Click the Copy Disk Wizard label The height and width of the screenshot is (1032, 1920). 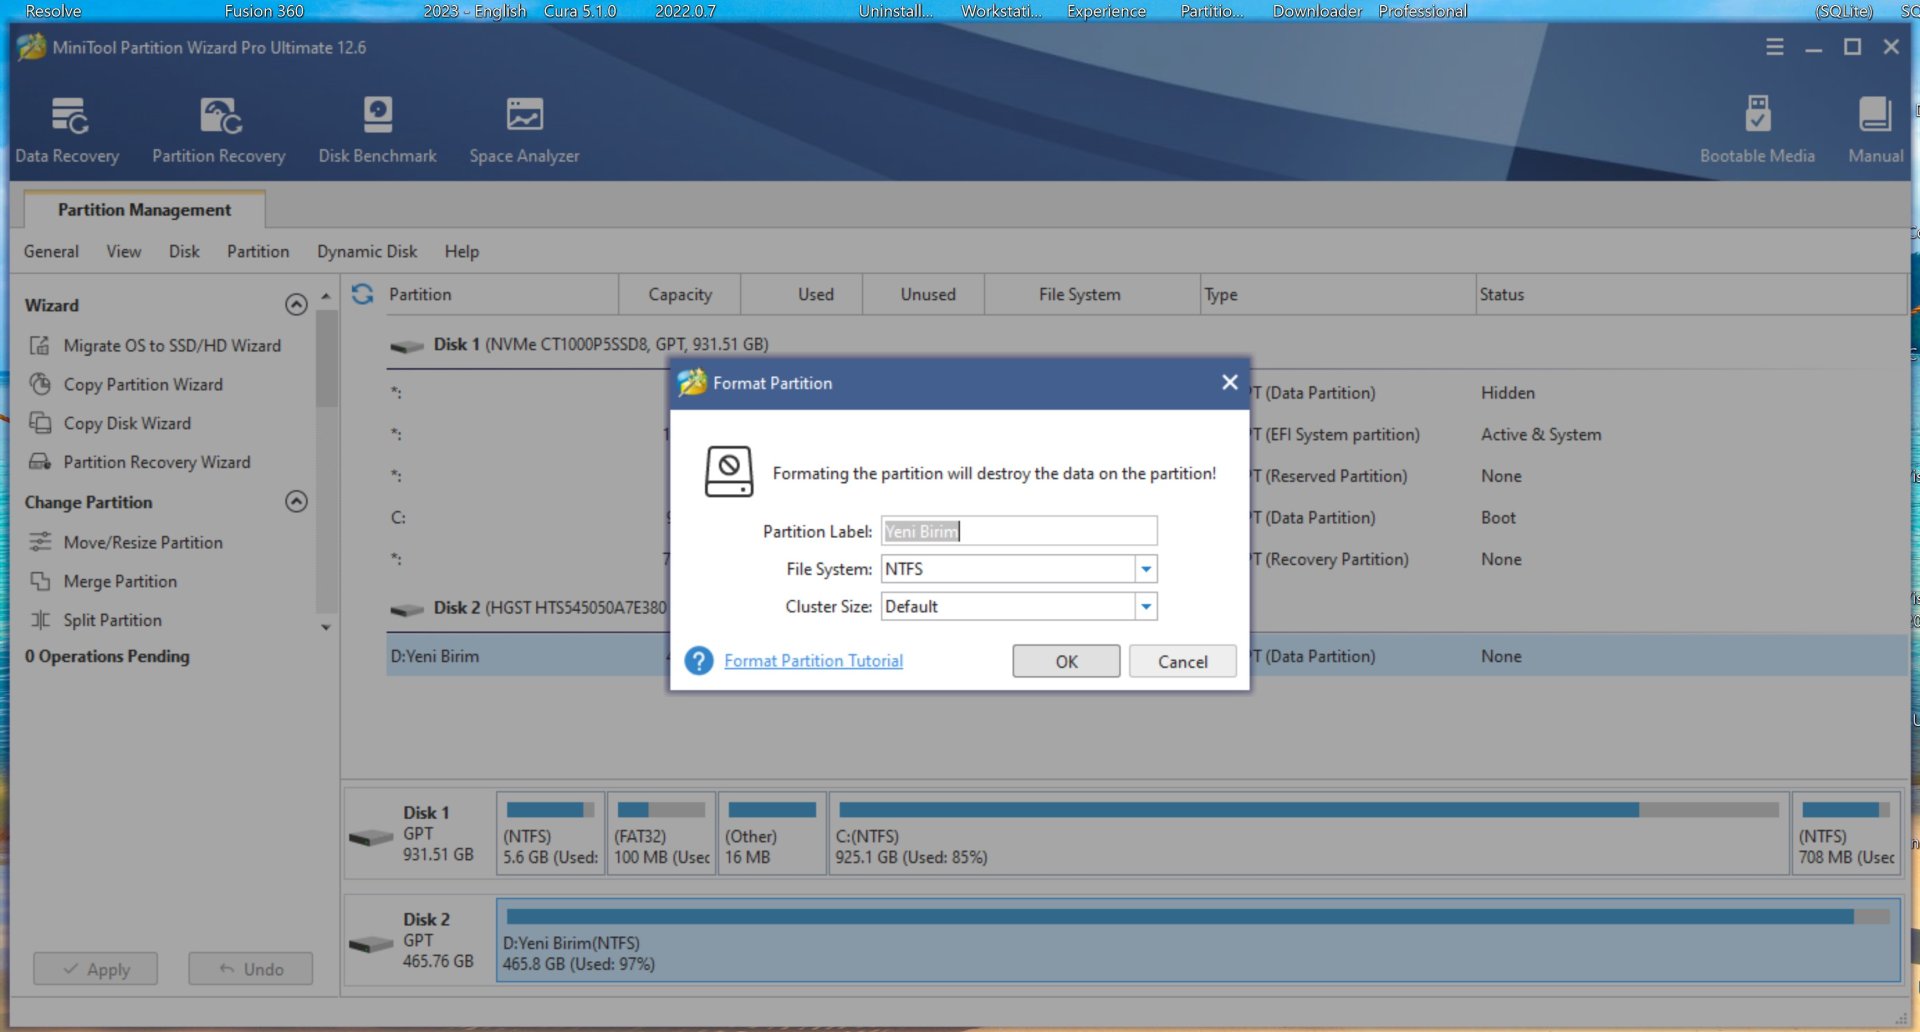click(127, 423)
